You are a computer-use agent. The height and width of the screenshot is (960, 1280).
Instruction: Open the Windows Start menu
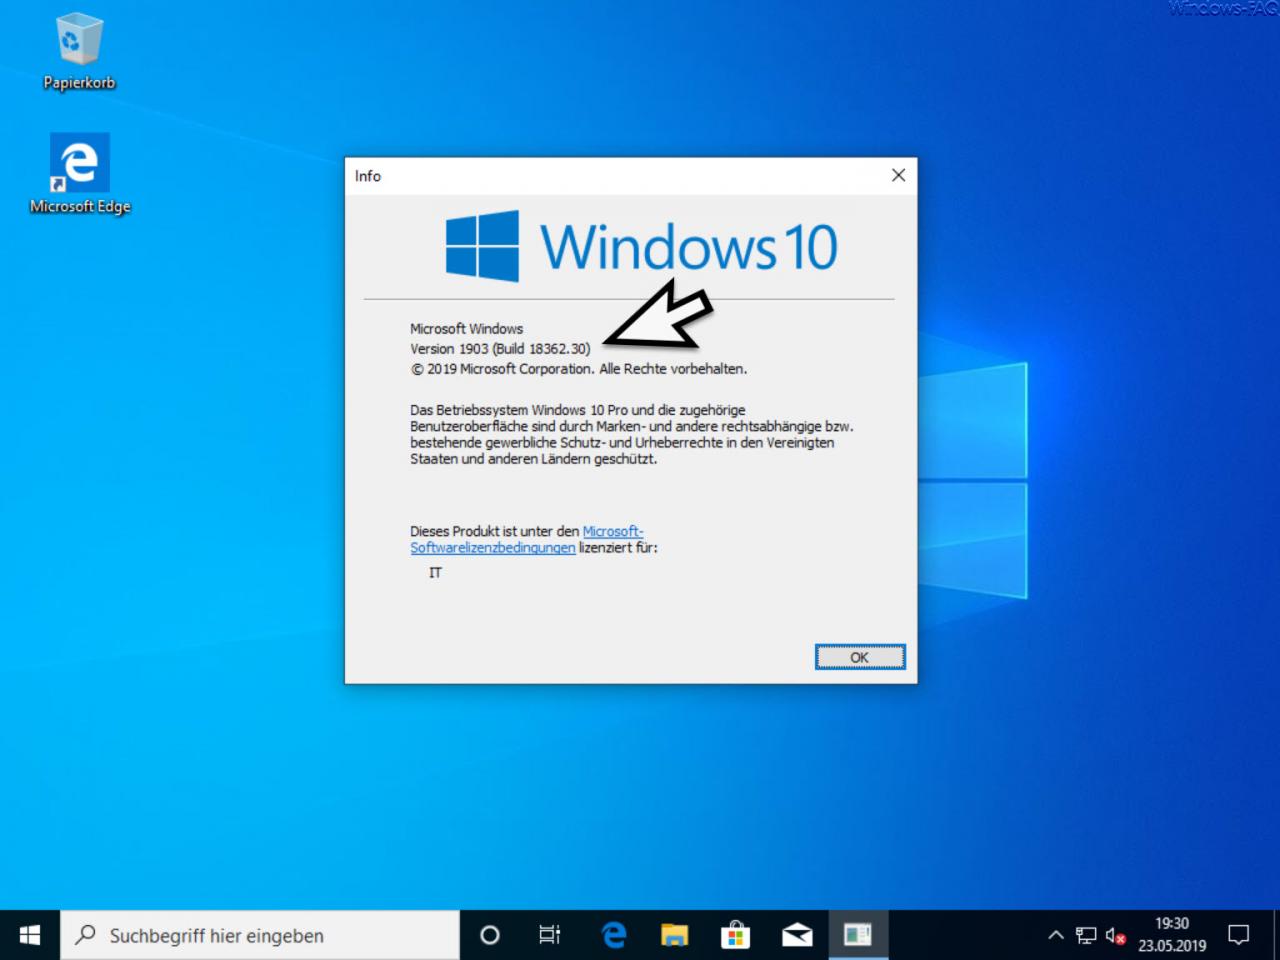[x=30, y=935]
